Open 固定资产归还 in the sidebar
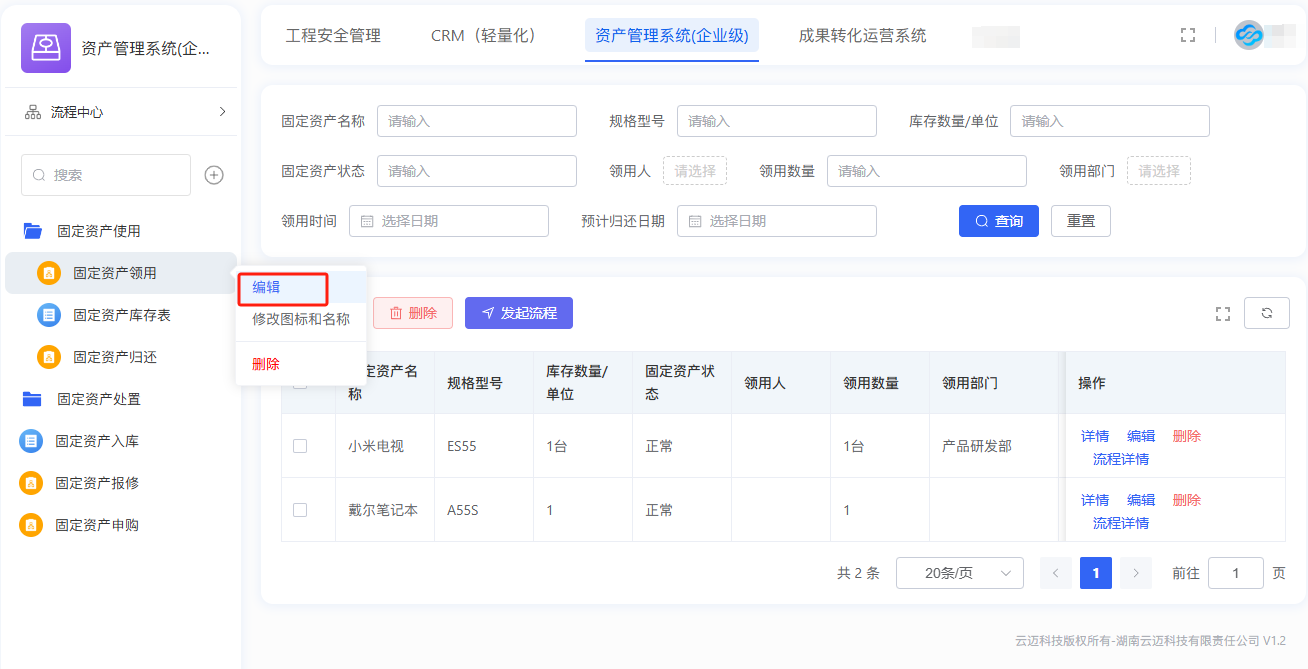Image resolution: width=1308 pixels, height=669 pixels. [114, 357]
